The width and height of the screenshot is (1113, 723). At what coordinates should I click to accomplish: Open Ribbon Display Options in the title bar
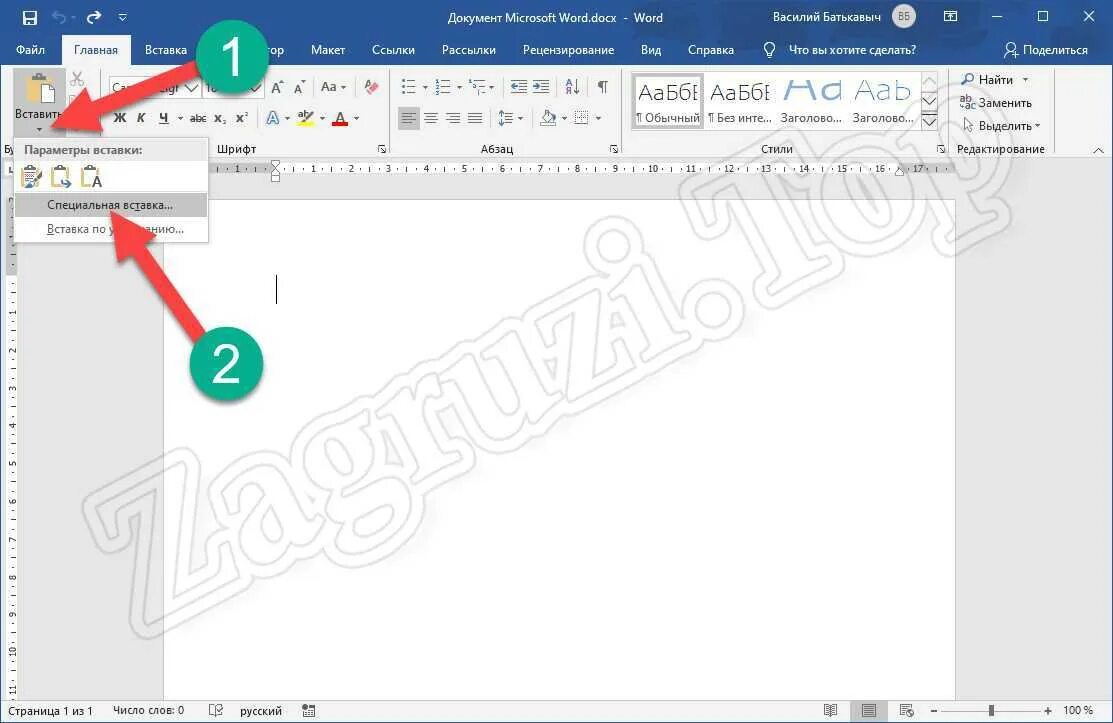pos(950,17)
